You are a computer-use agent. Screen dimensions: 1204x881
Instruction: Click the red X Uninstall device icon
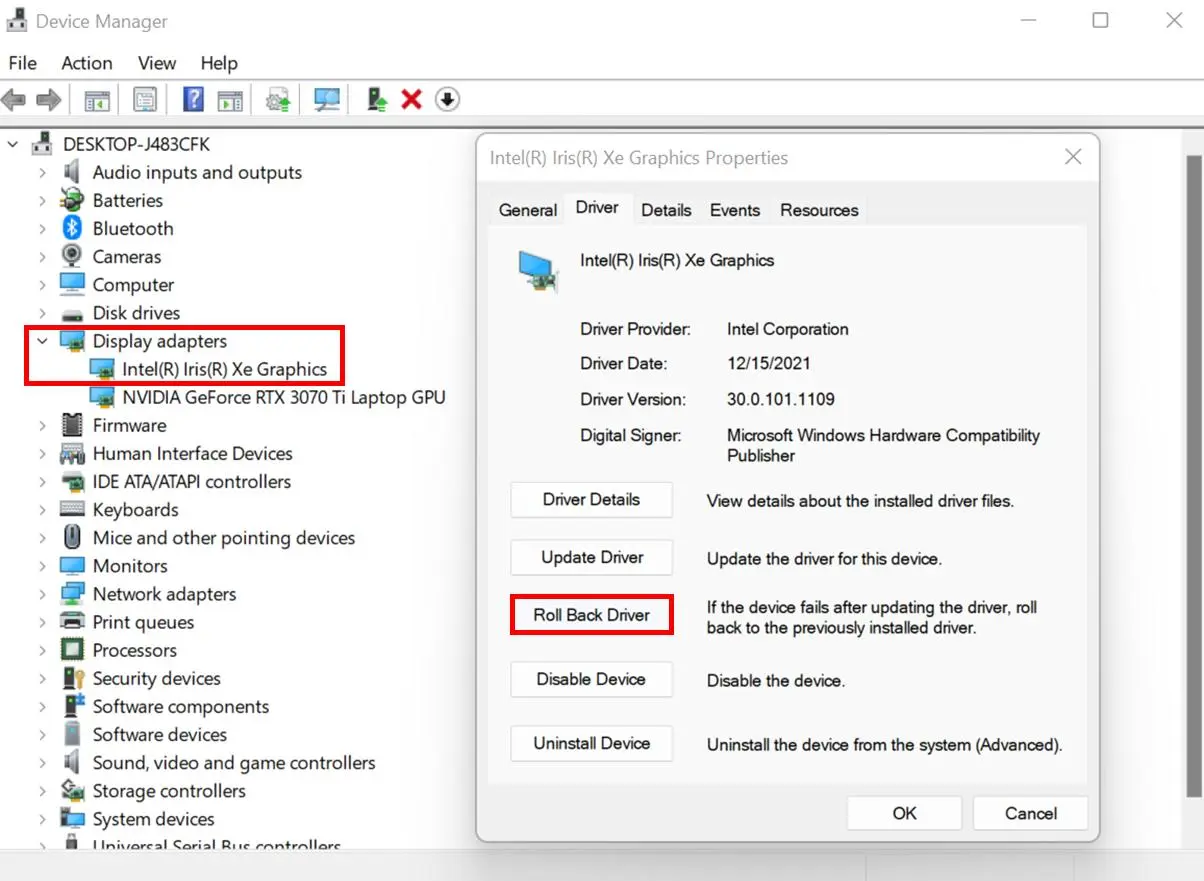(x=411, y=100)
